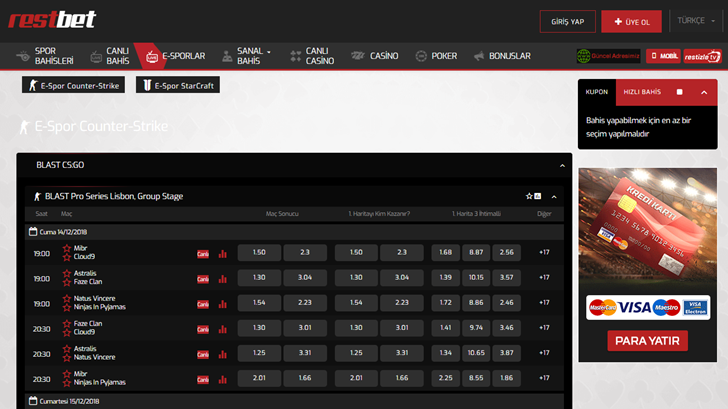
Task: Select 3.04 match result odds for Faze Clan
Action: click(305, 278)
